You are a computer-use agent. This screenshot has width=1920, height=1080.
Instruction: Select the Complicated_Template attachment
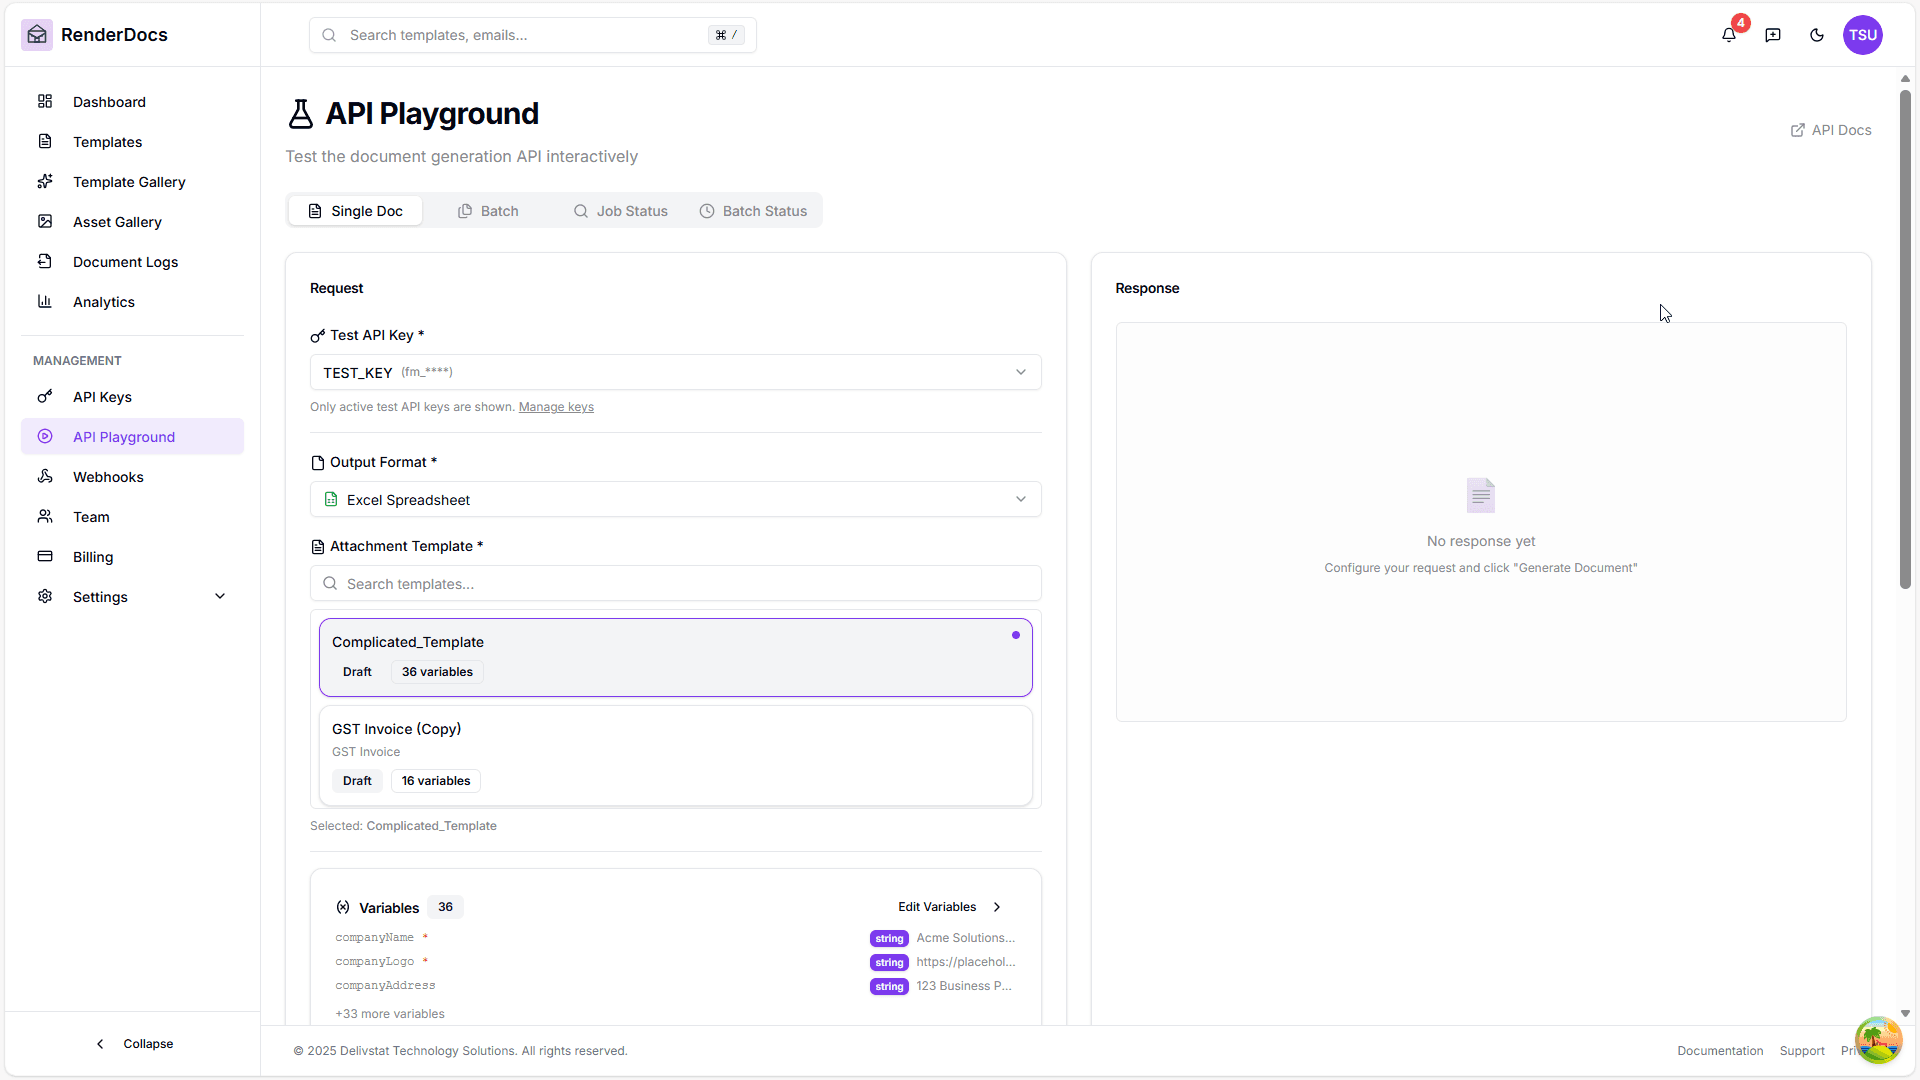click(675, 656)
